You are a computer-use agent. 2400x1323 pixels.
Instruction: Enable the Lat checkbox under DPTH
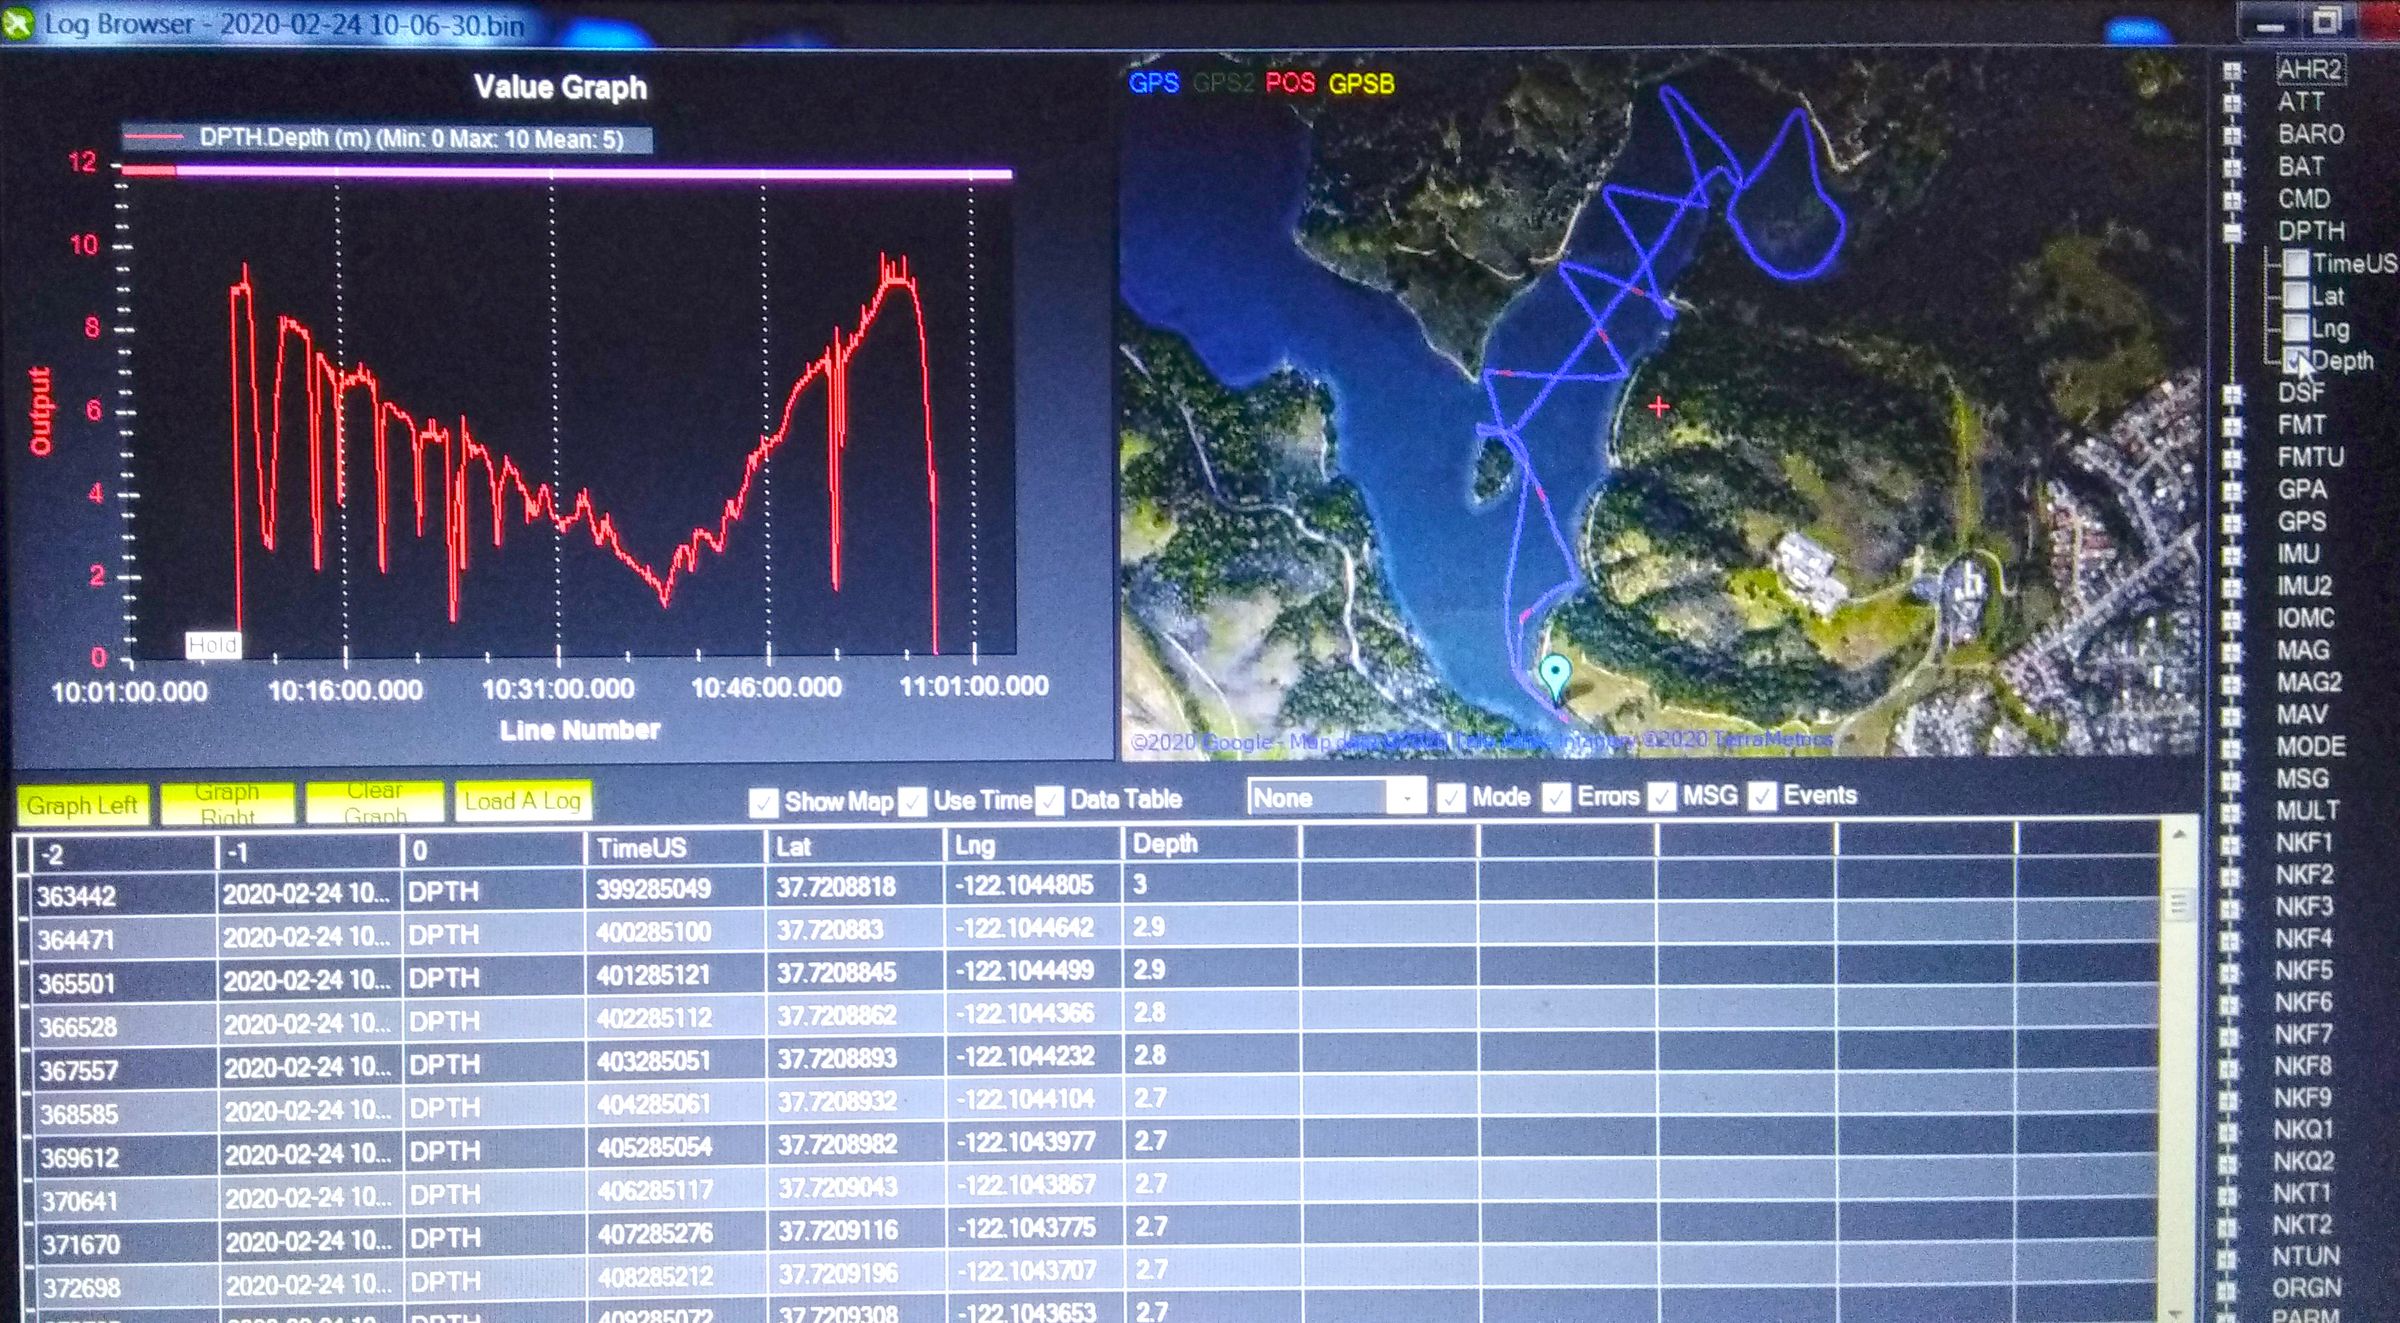tap(2297, 297)
